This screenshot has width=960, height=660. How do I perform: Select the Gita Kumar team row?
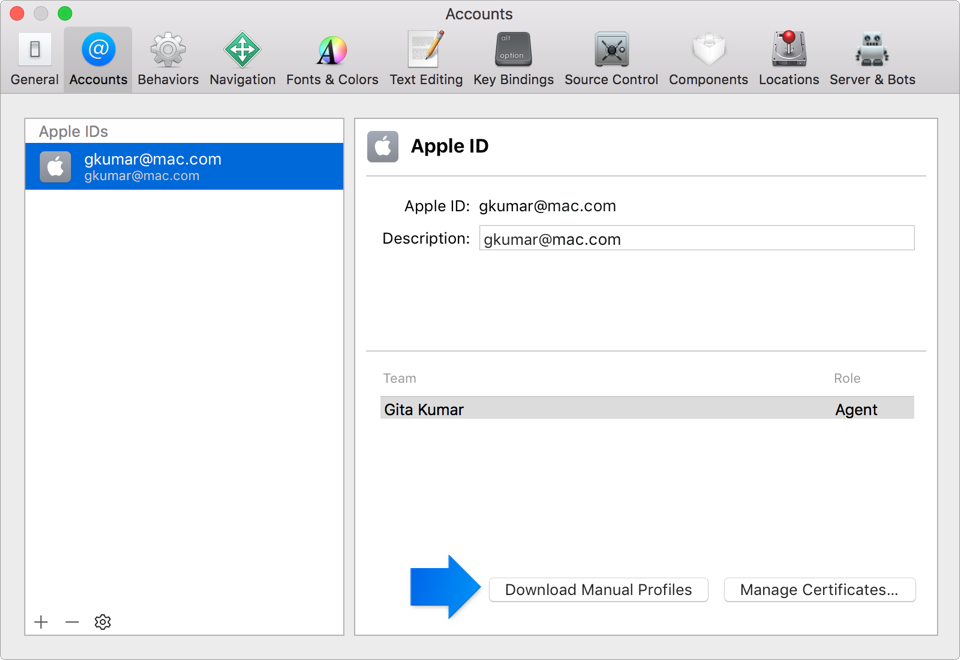(x=646, y=409)
